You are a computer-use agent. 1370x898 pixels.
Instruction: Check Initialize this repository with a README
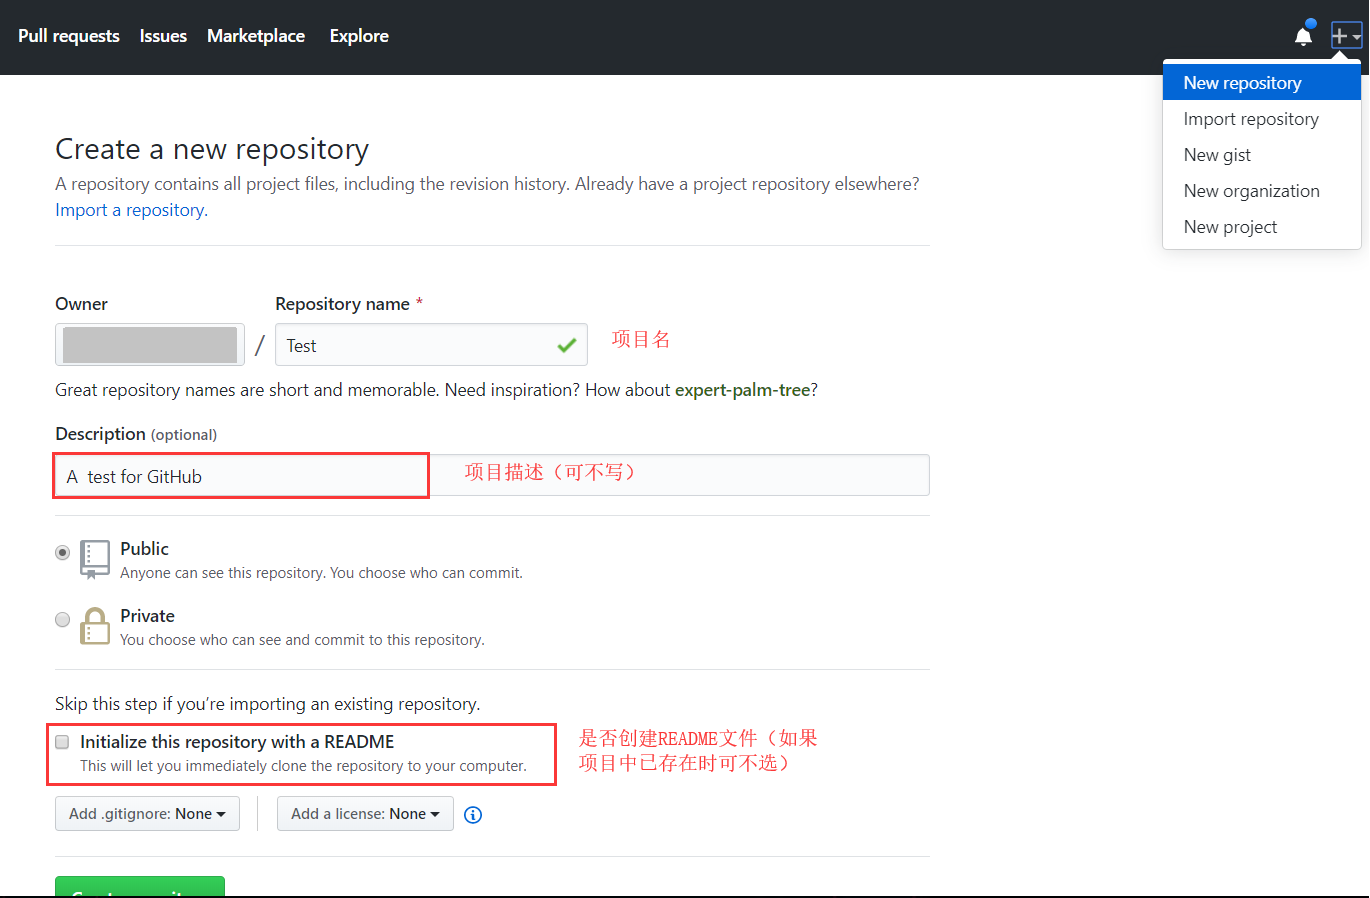[x=62, y=742]
